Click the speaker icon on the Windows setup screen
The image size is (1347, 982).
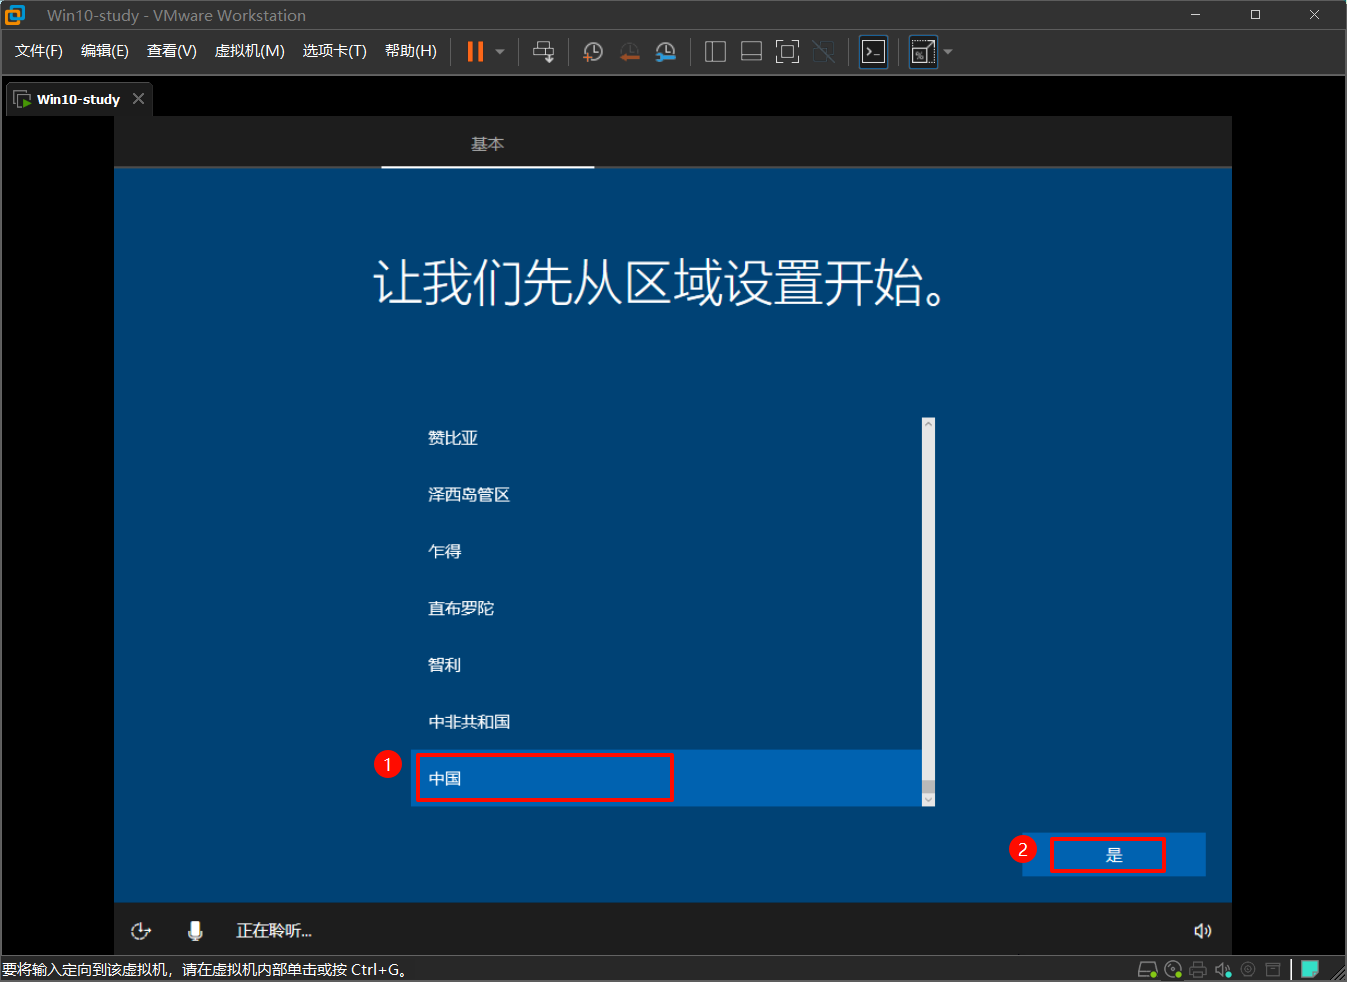click(1203, 930)
